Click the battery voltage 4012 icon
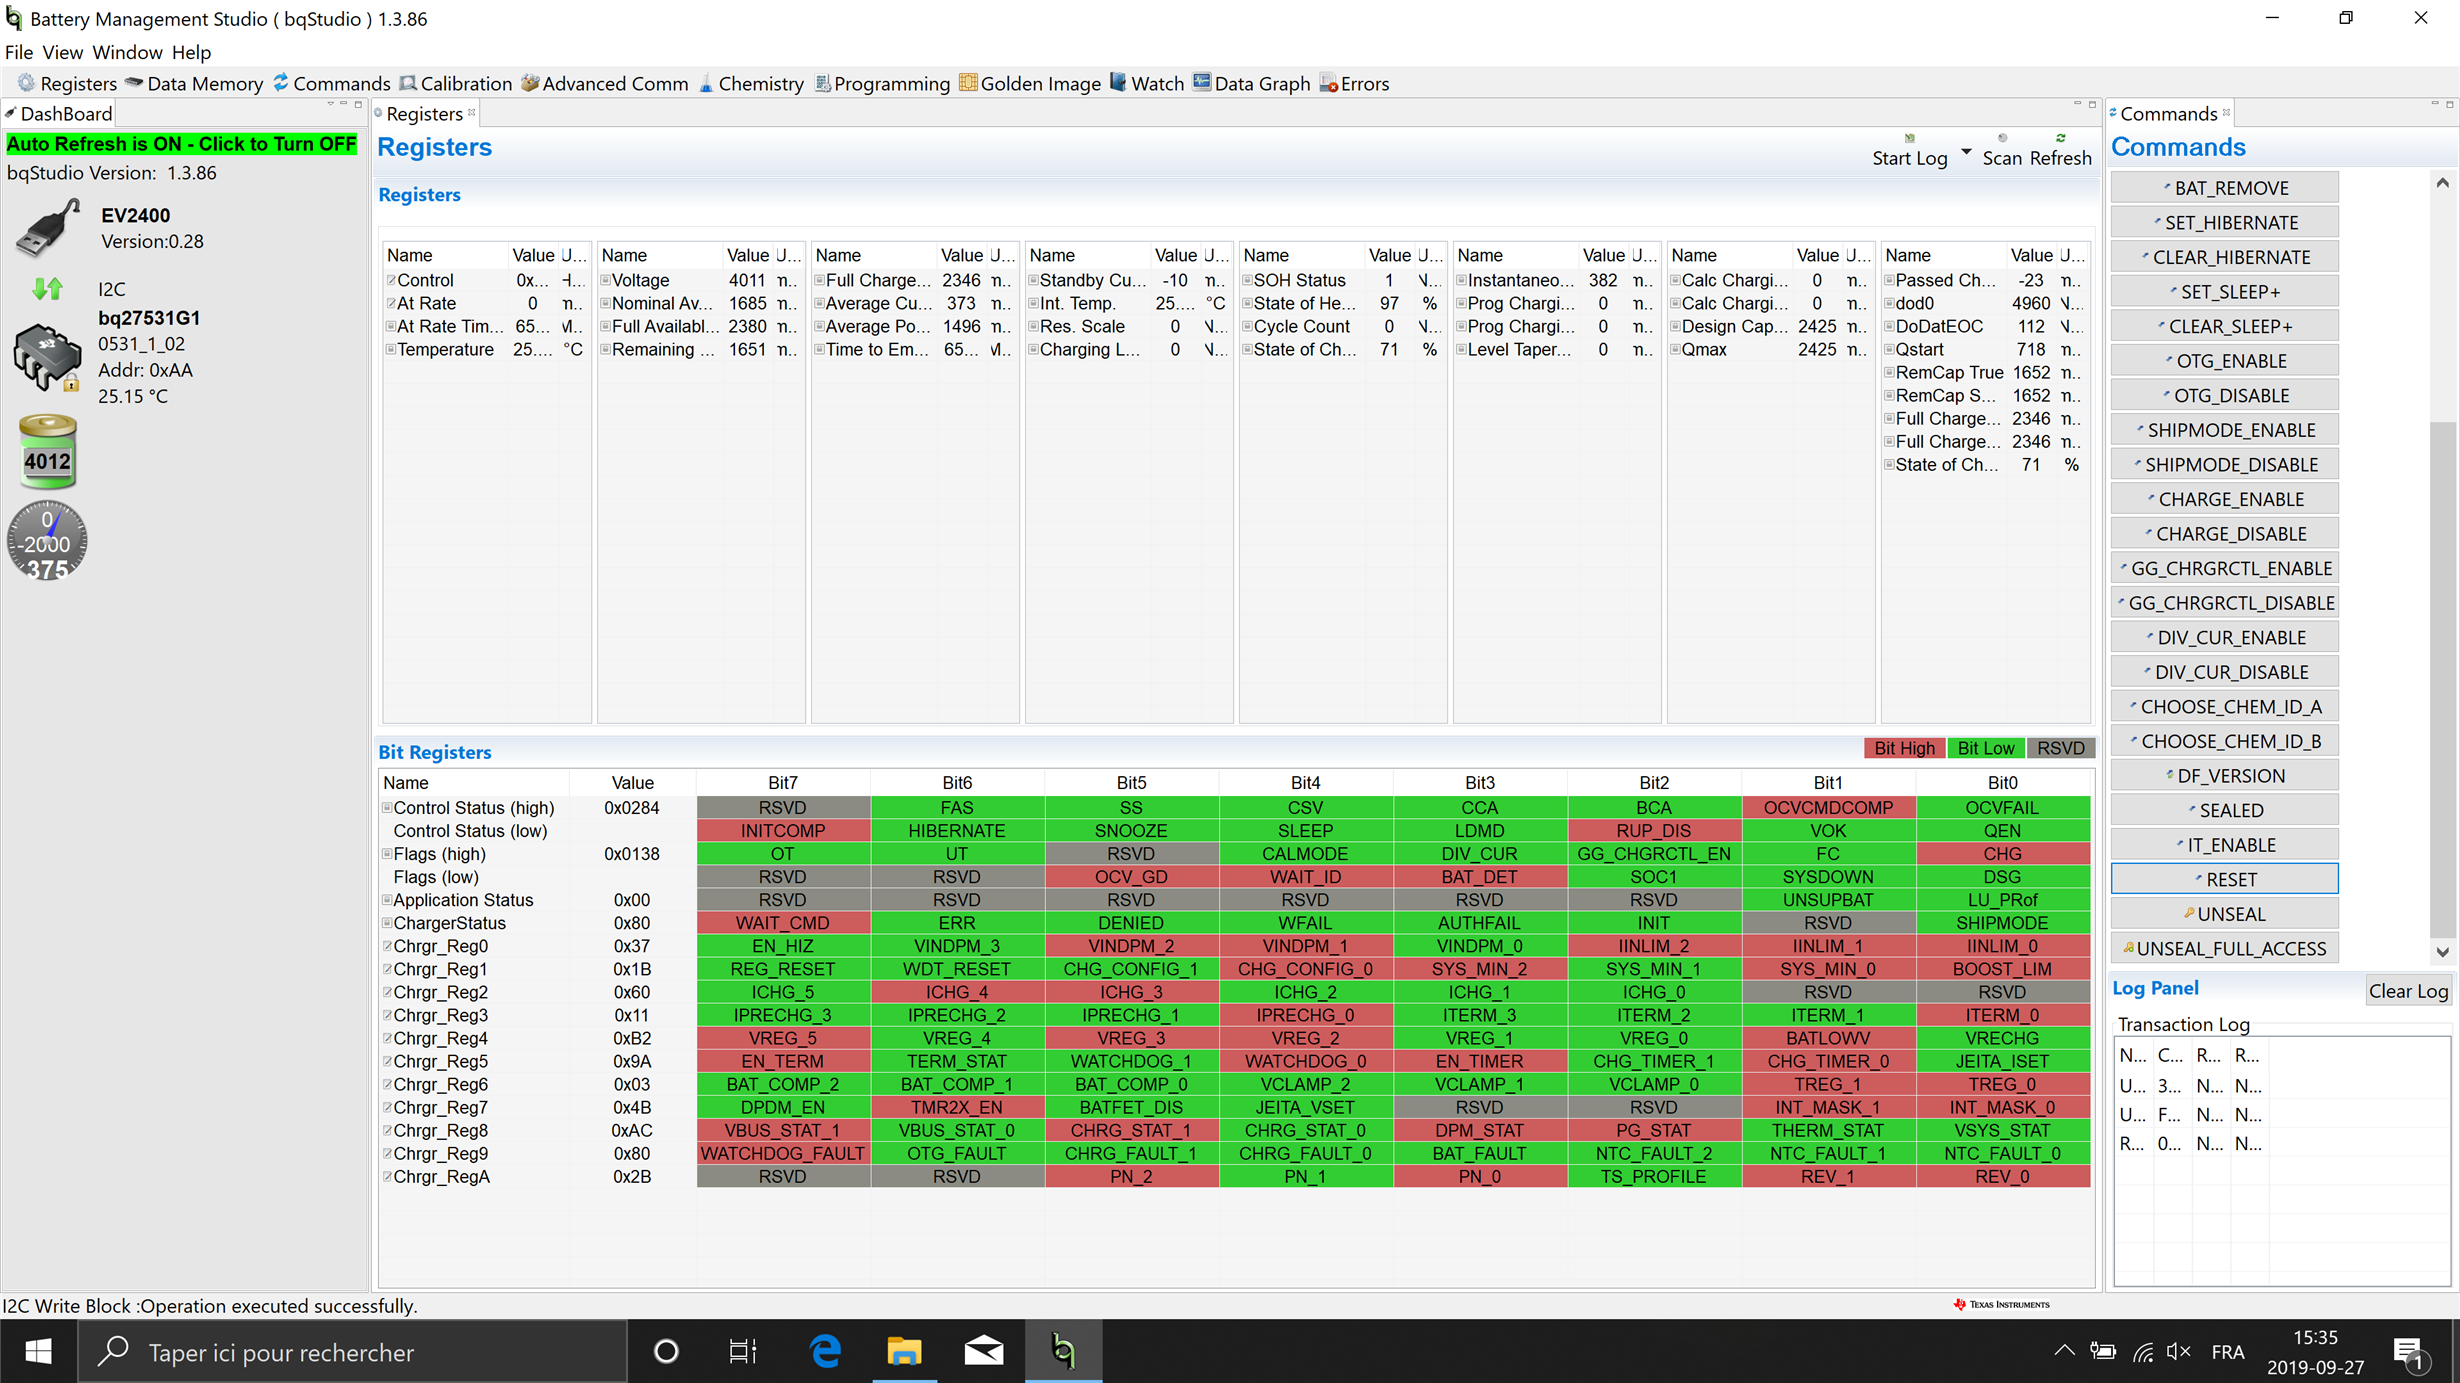2460x1383 pixels. tap(47, 451)
